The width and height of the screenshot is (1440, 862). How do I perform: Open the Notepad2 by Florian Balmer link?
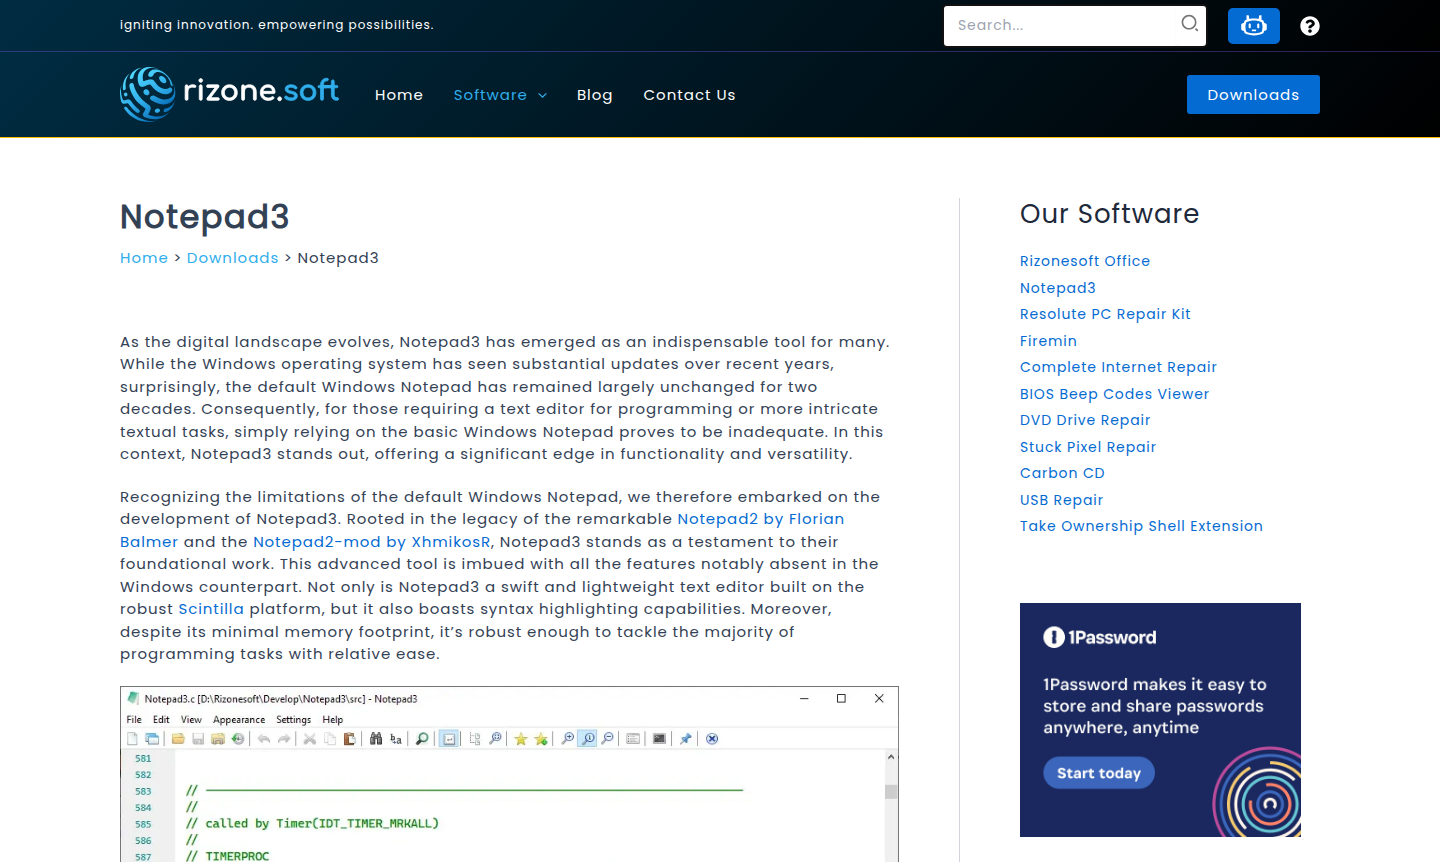pos(760,518)
